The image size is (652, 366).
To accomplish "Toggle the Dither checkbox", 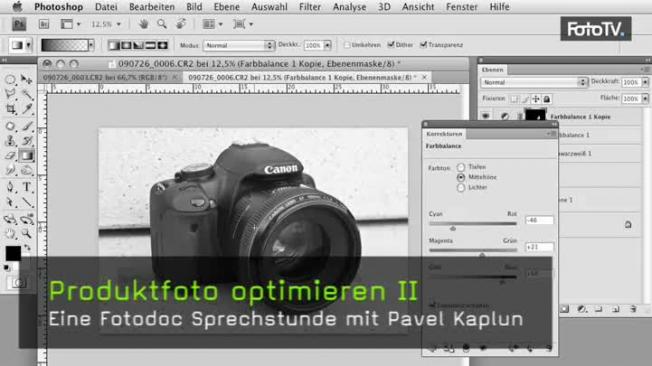I will click(x=391, y=45).
